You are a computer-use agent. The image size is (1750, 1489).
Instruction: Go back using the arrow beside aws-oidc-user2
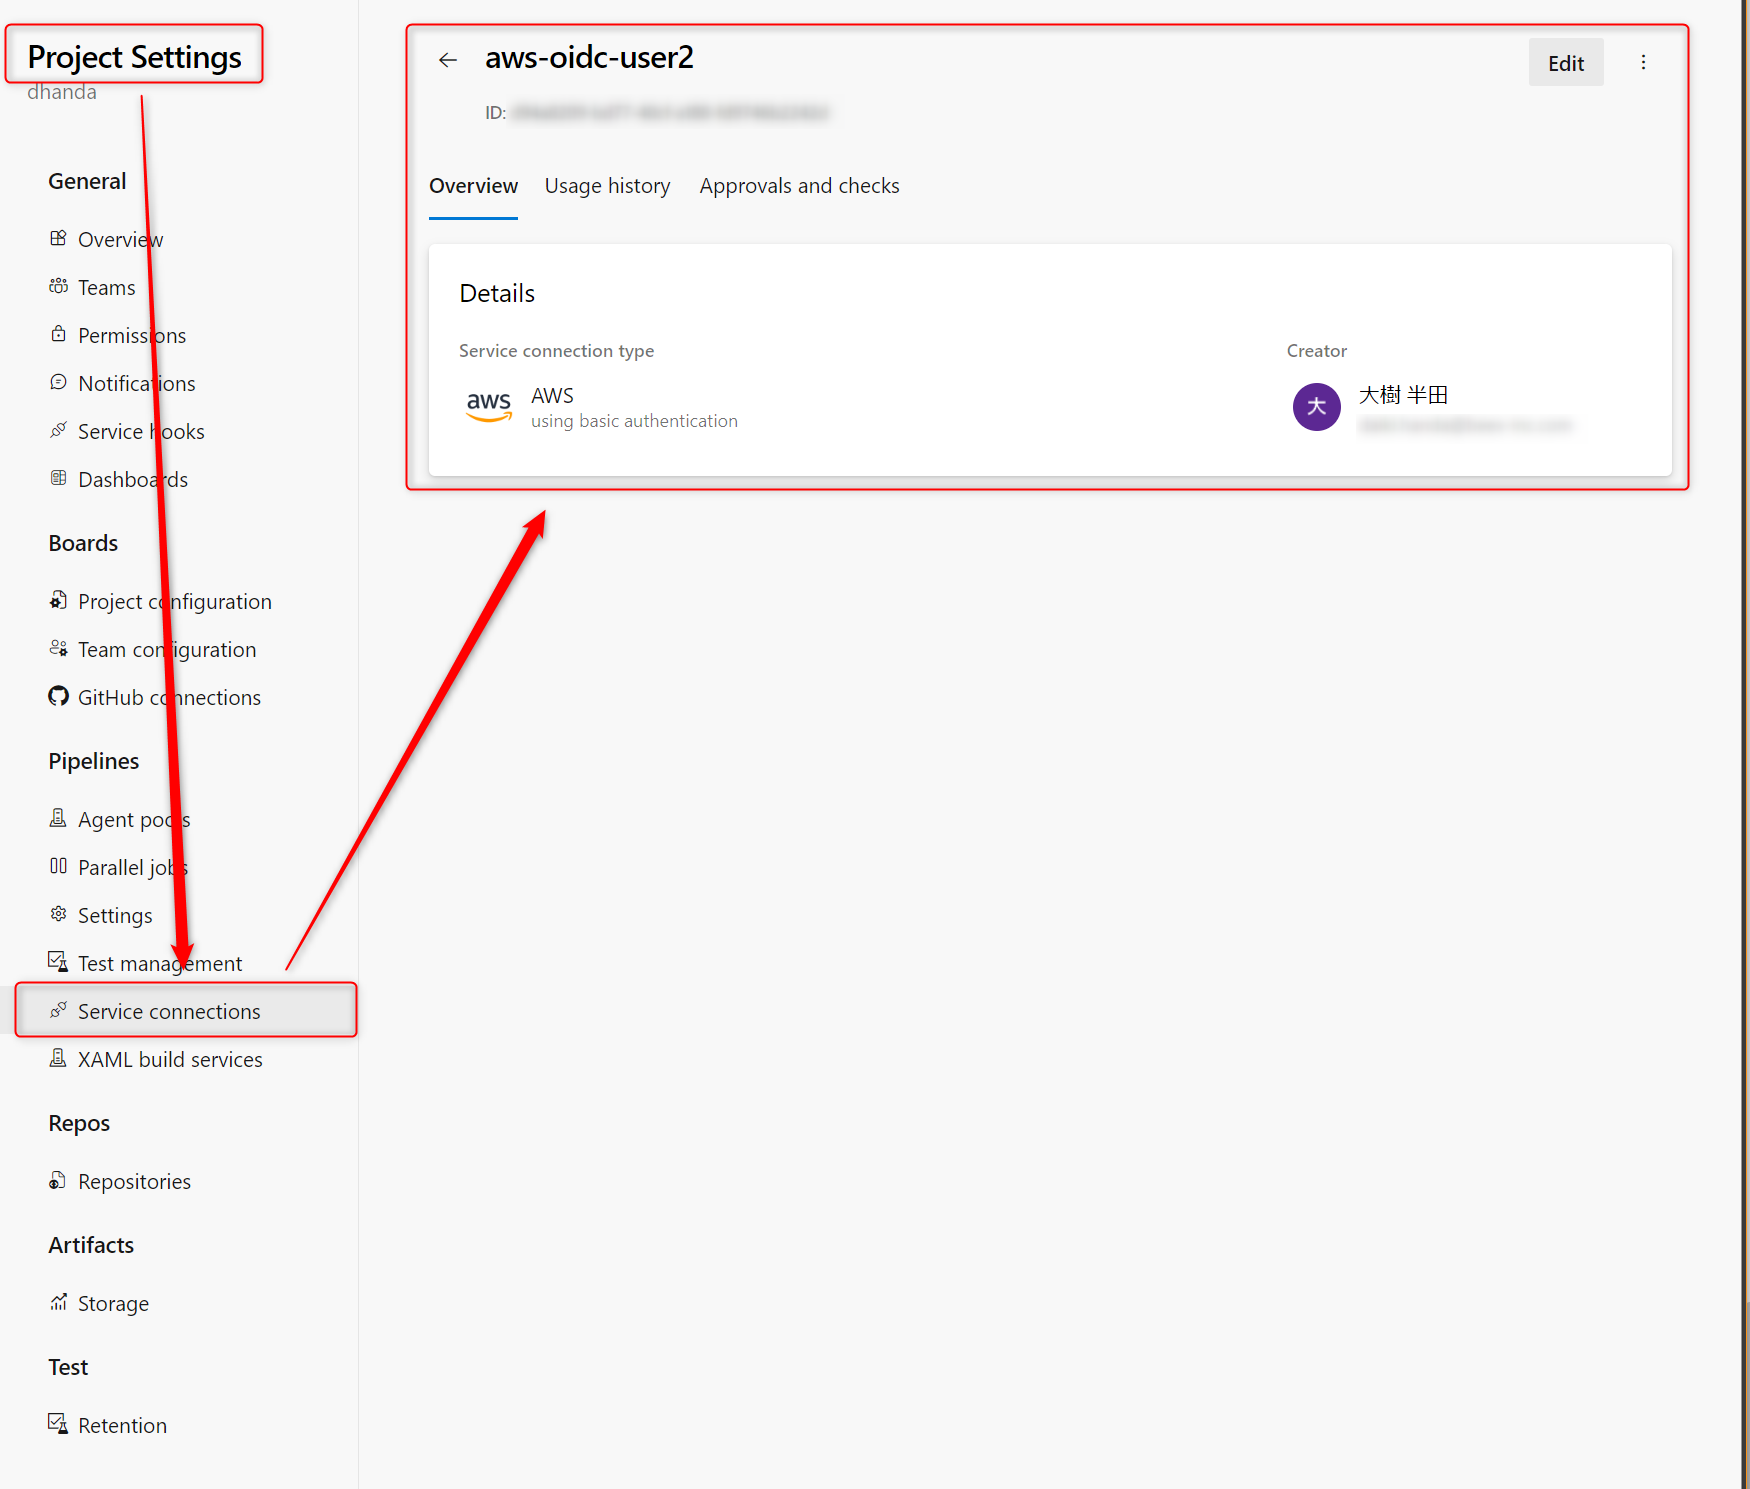pyautogui.click(x=448, y=60)
